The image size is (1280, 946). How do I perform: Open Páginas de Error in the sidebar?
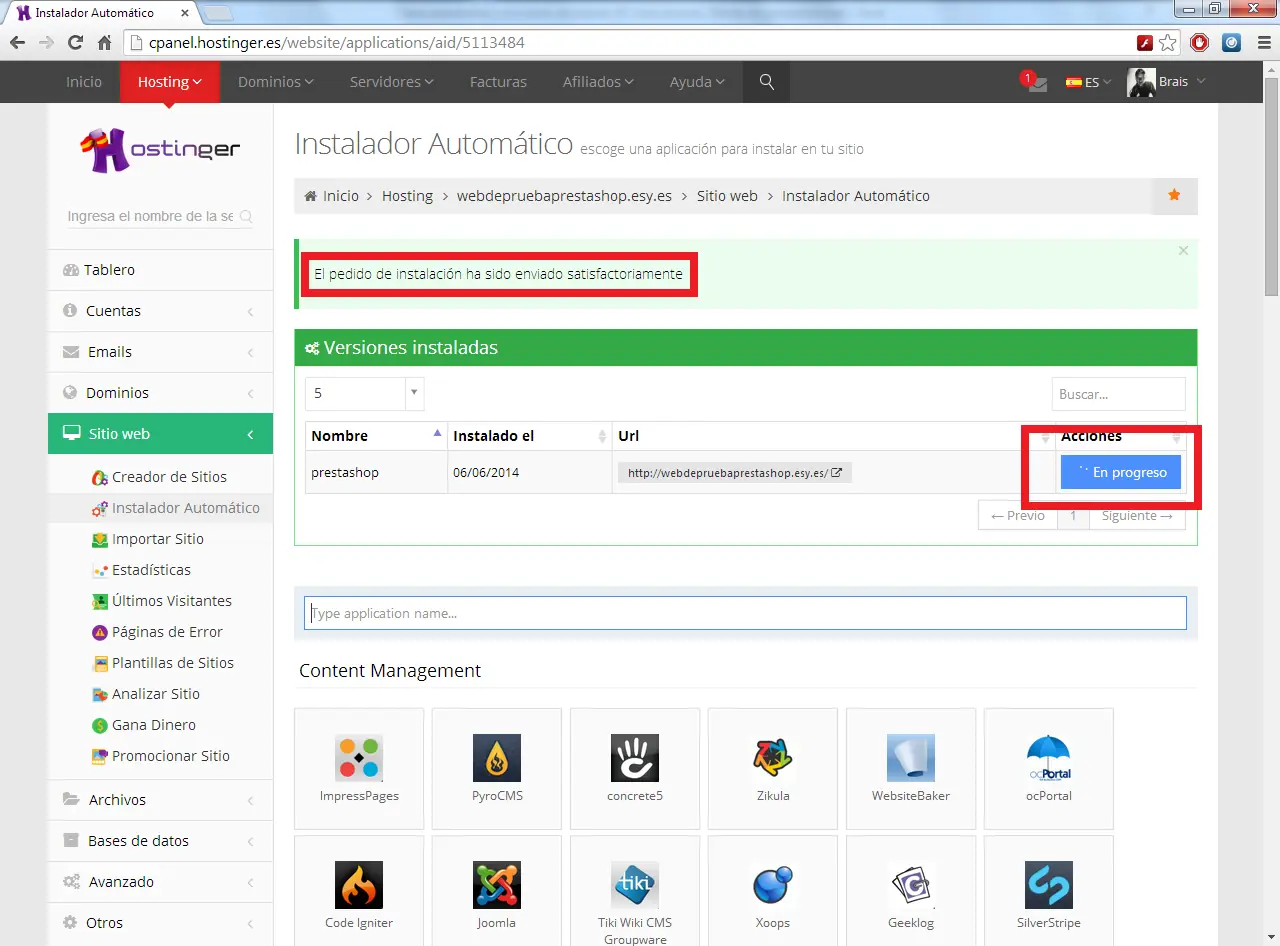pos(157,632)
